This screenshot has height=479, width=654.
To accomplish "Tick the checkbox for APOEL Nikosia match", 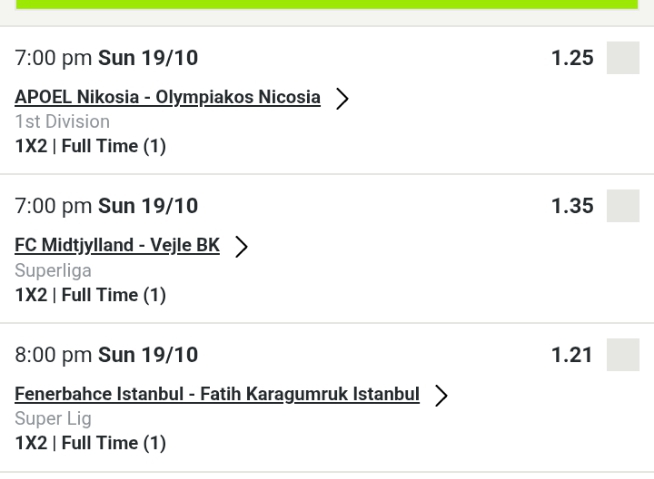I will (x=623, y=58).
